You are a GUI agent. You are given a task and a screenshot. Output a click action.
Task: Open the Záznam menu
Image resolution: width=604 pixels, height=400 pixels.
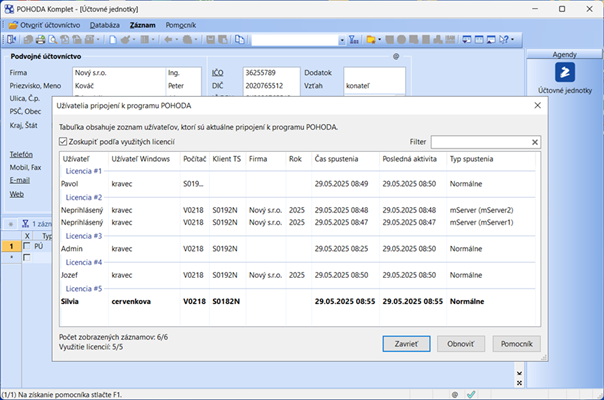pos(143,25)
